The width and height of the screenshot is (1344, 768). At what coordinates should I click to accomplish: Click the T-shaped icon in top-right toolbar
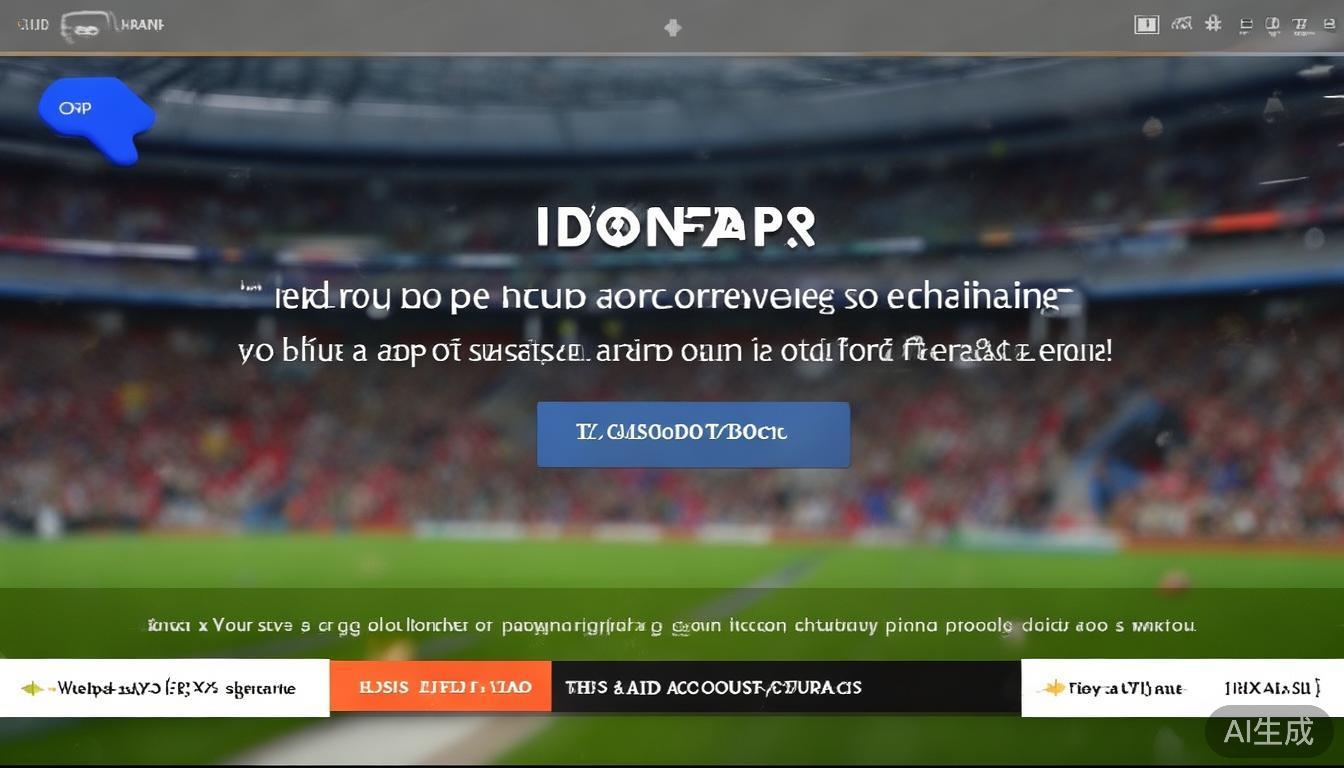pyautogui.click(x=1301, y=24)
